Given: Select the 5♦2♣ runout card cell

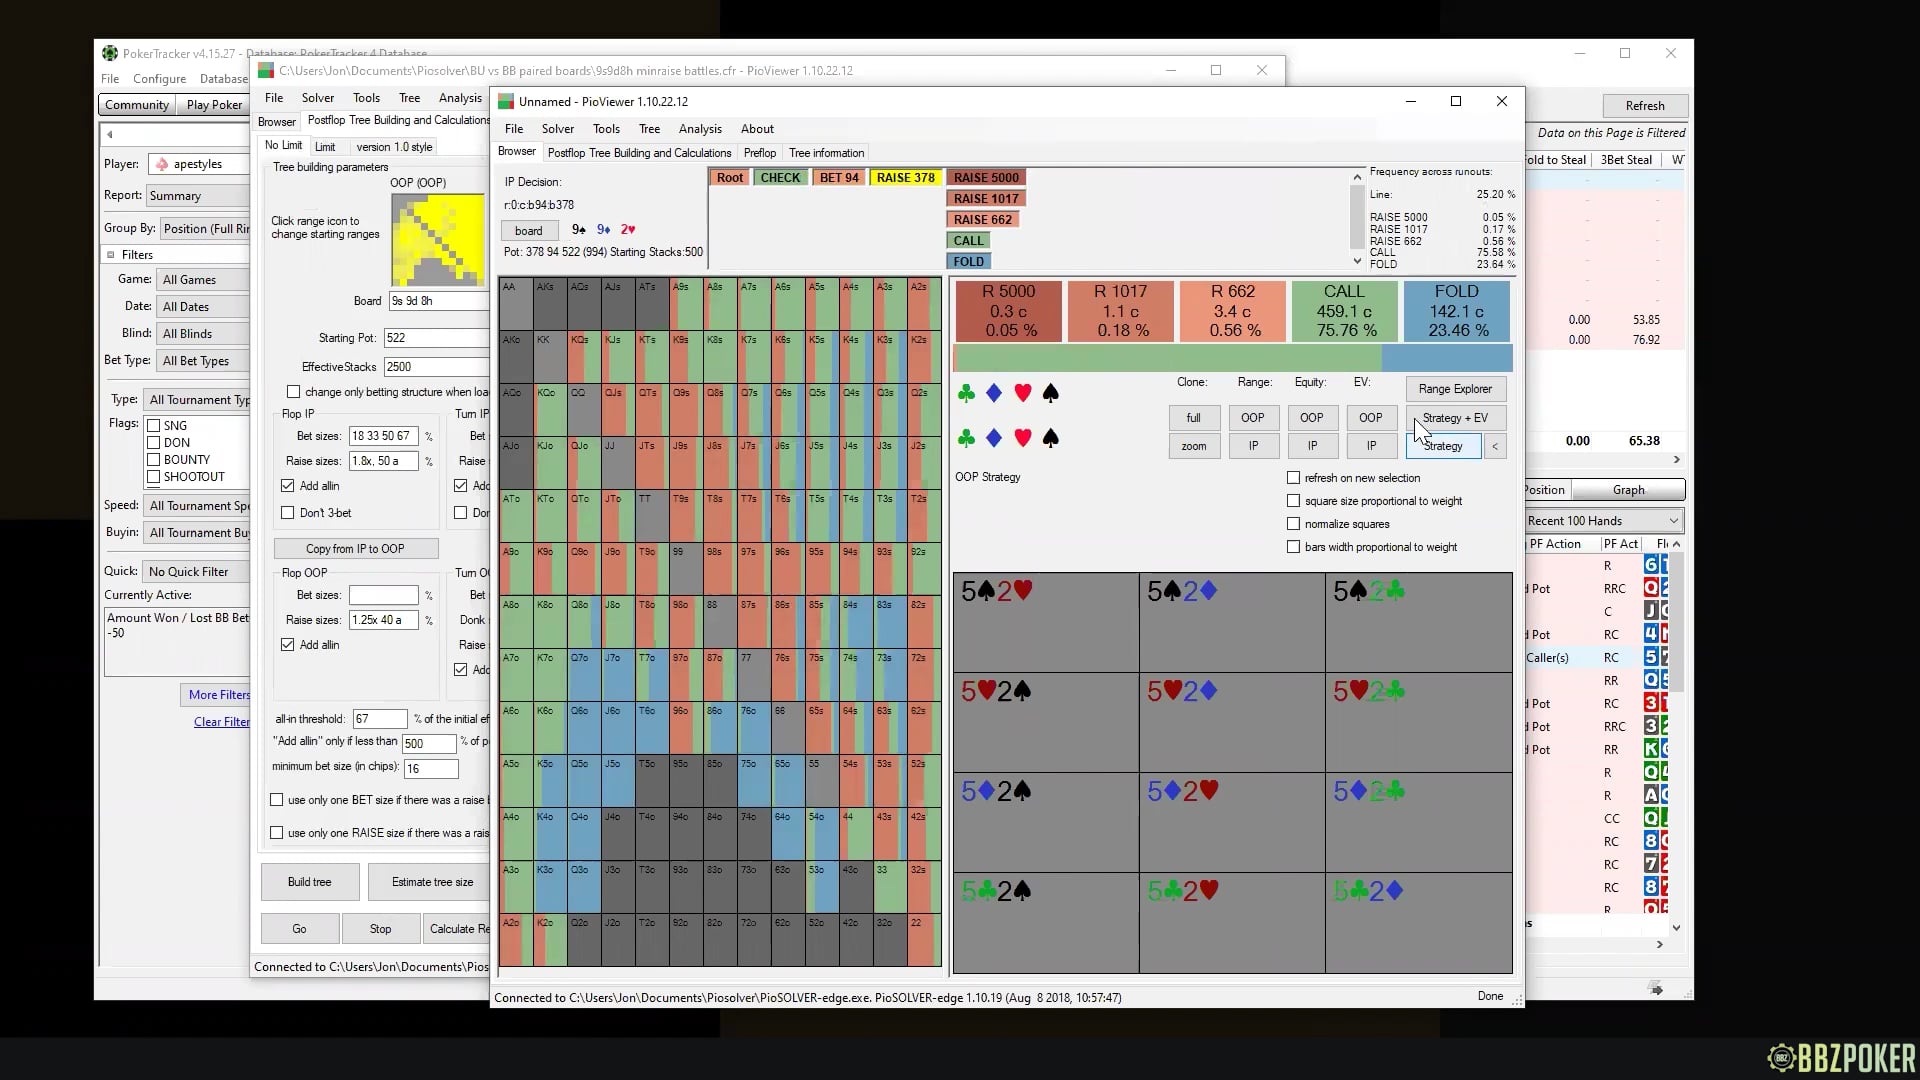Looking at the screenshot, I should (x=1418, y=822).
